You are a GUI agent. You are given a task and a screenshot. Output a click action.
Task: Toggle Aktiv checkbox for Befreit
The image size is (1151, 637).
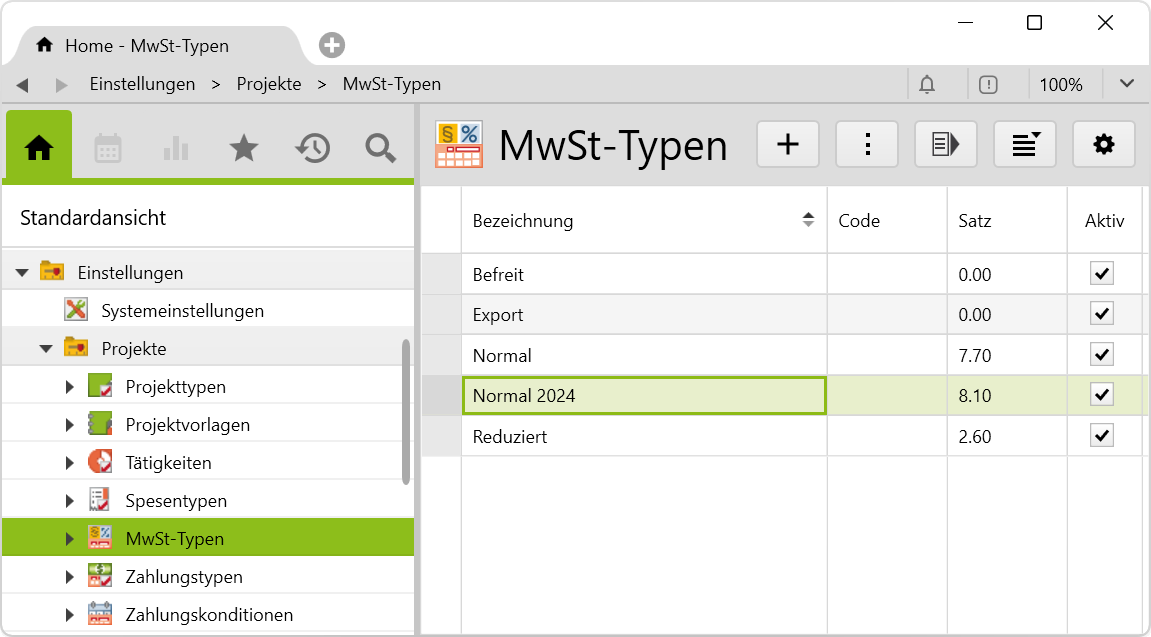coord(1102,273)
